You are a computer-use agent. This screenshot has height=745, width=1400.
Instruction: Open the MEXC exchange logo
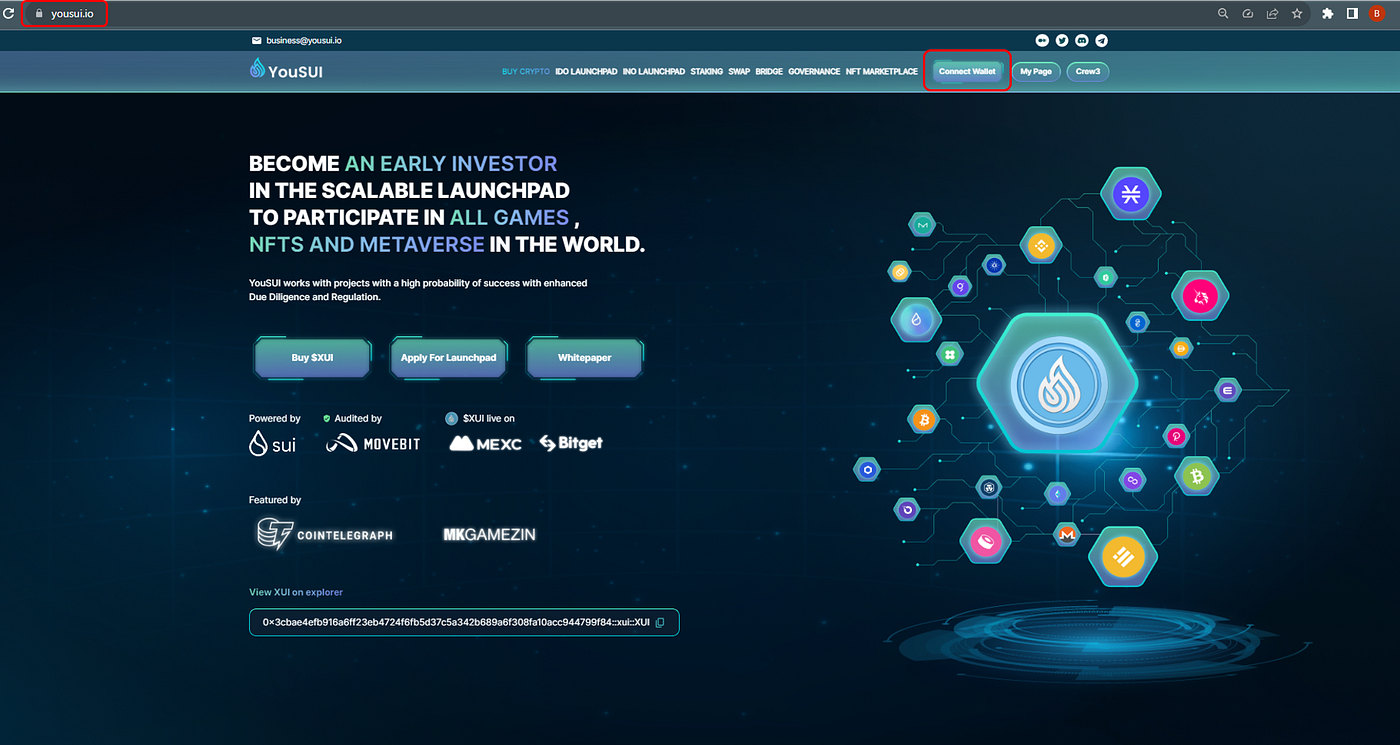point(485,443)
